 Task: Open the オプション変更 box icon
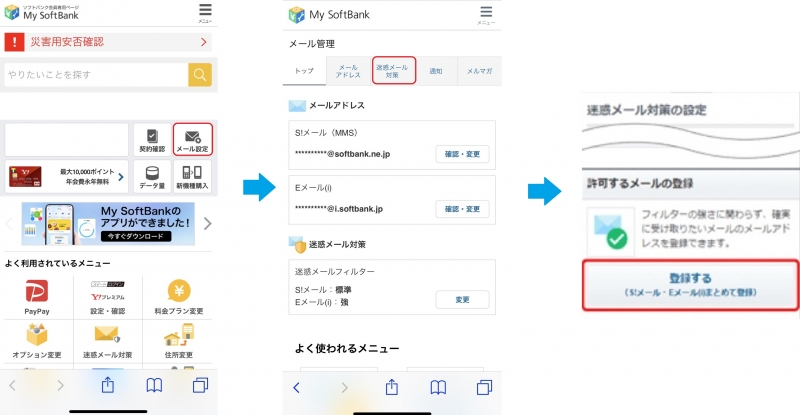tap(37, 338)
